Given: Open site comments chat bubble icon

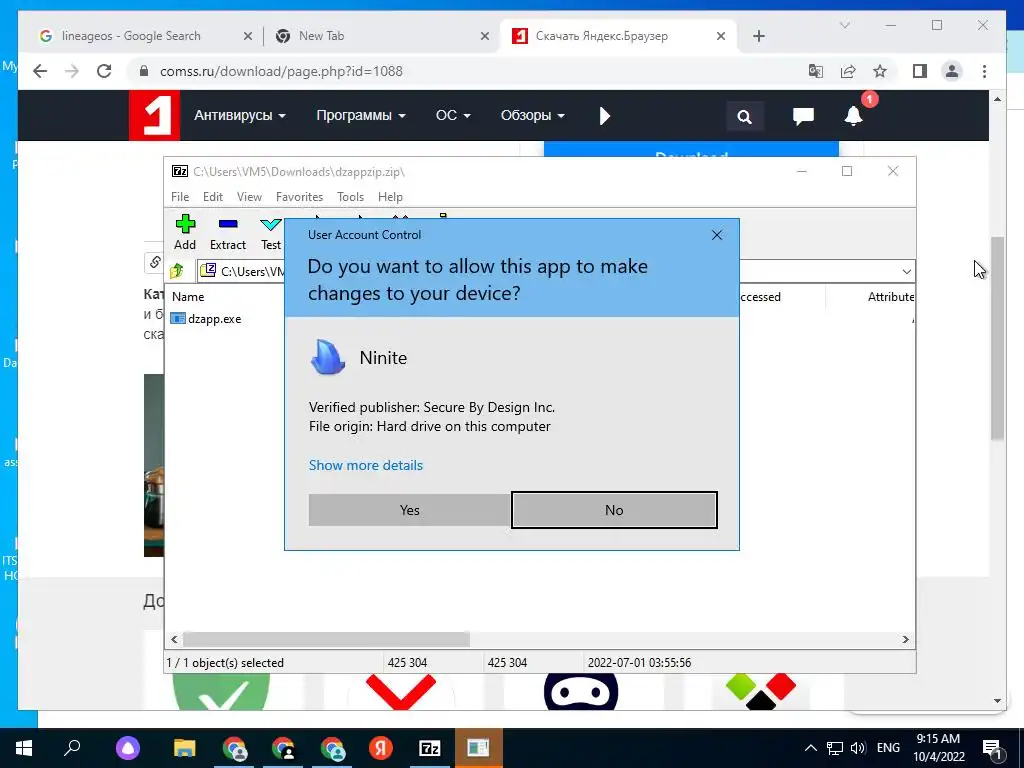Looking at the screenshot, I should 803,116.
